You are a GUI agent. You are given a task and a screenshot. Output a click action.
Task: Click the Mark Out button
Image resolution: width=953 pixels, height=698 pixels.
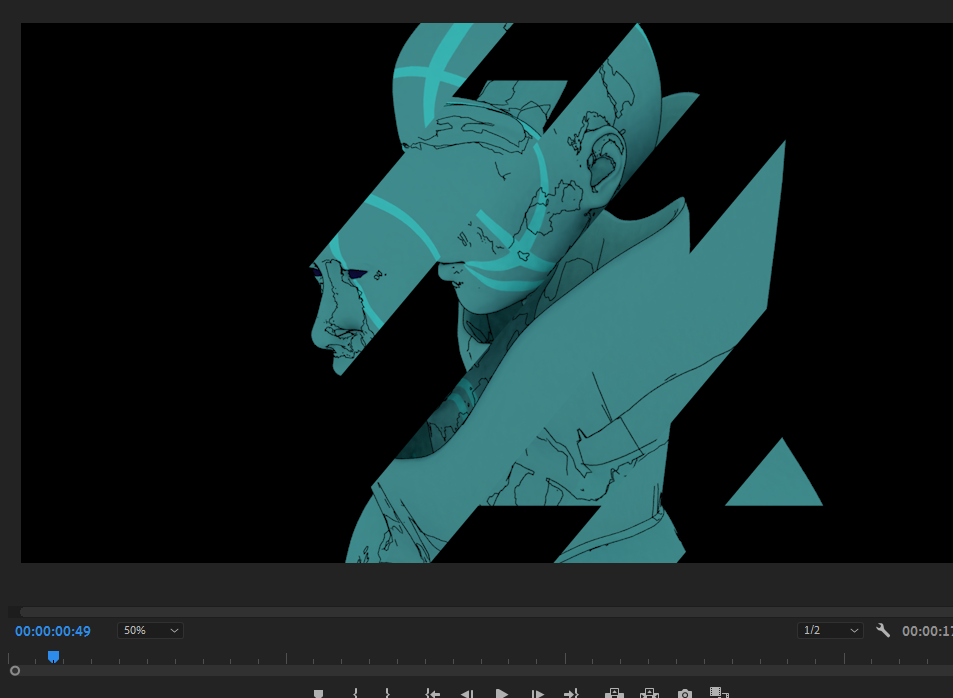[388, 694]
